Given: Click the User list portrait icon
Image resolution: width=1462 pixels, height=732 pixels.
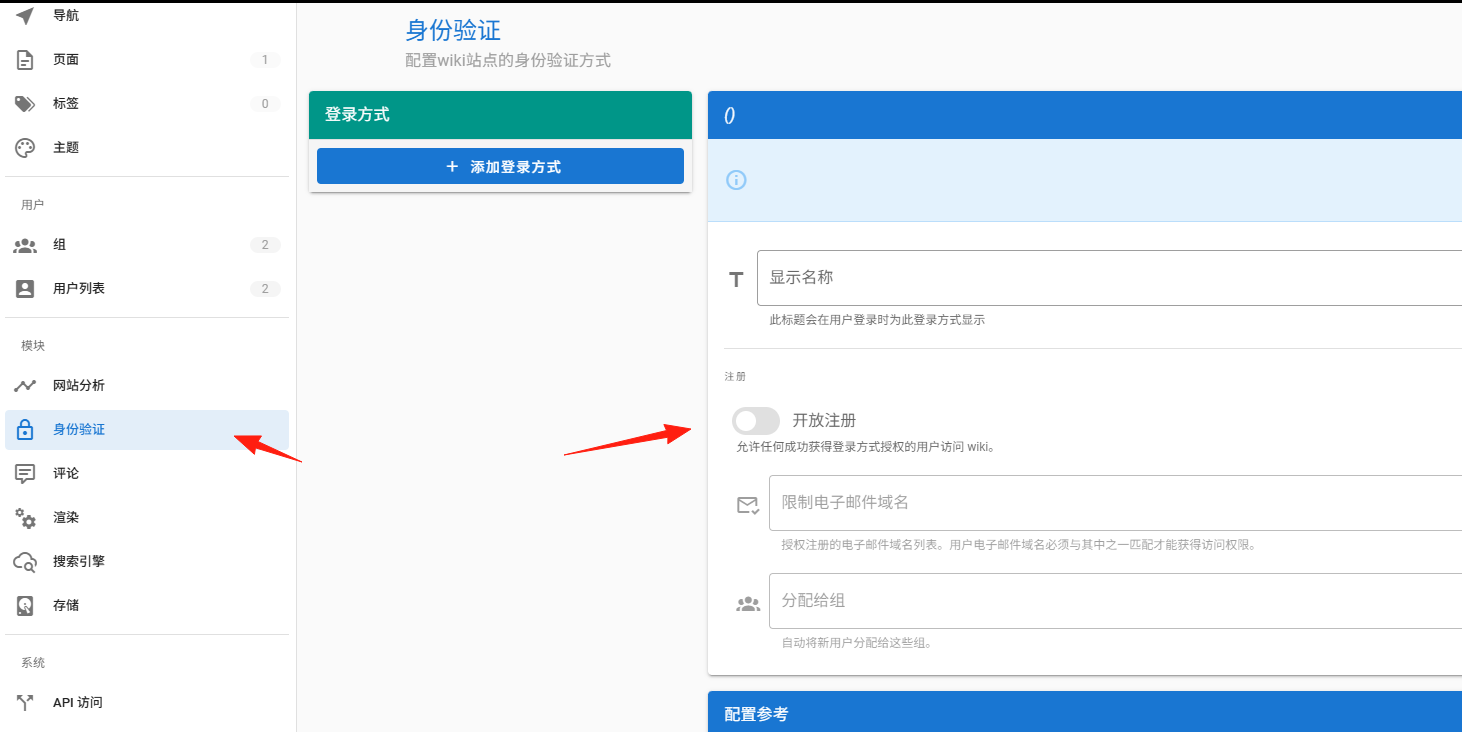Looking at the screenshot, I should click(x=25, y=289).
